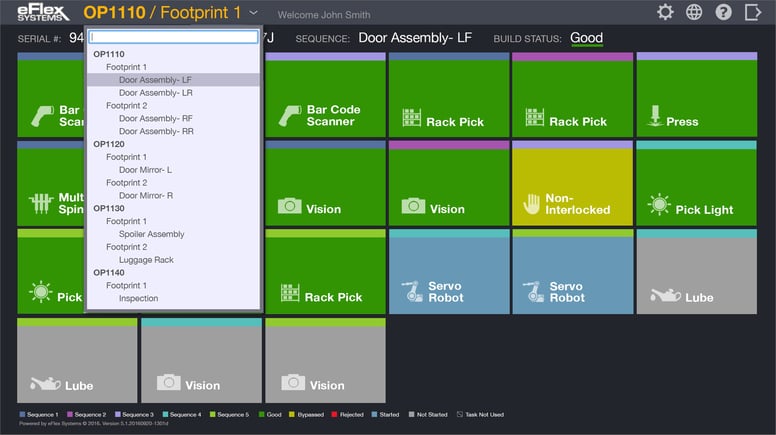The width and height of the screenshot is (776, 435).
Task: Click the Good build status link
Action: coord(586,38)
